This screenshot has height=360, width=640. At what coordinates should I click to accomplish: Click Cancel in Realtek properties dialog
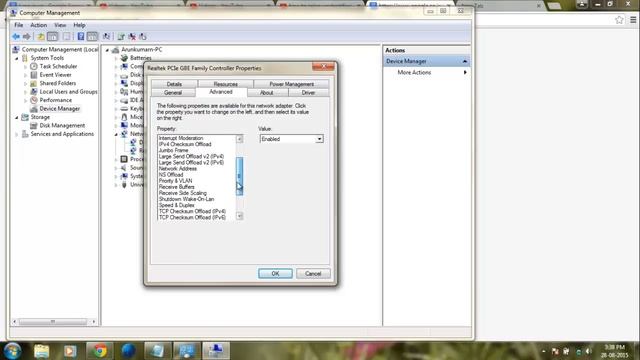(313, 273)
